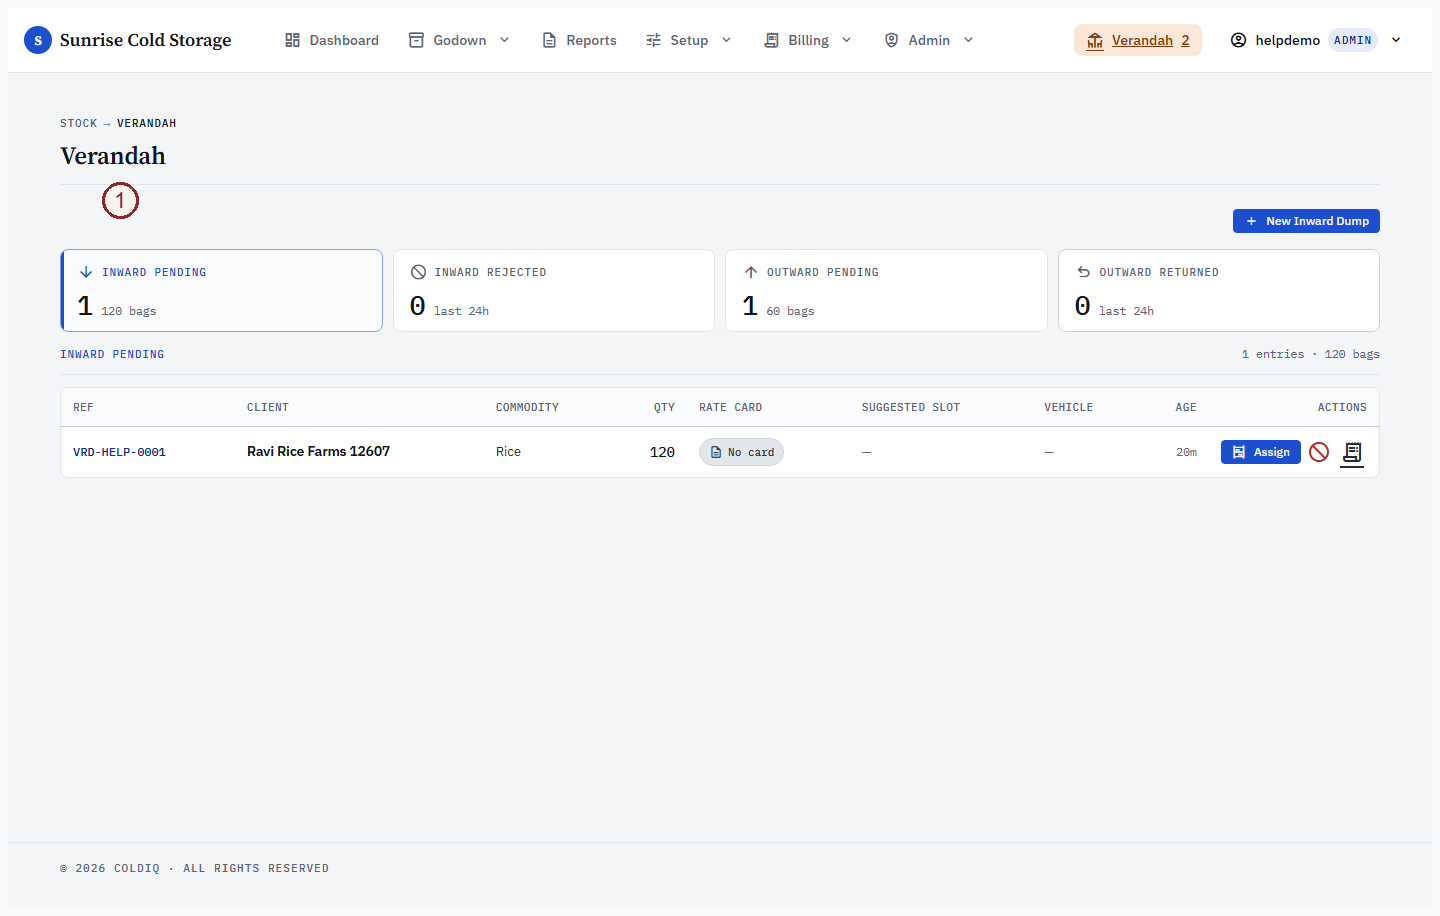Click the Verandah warehouse icon in header

(x=1095, y=41)
